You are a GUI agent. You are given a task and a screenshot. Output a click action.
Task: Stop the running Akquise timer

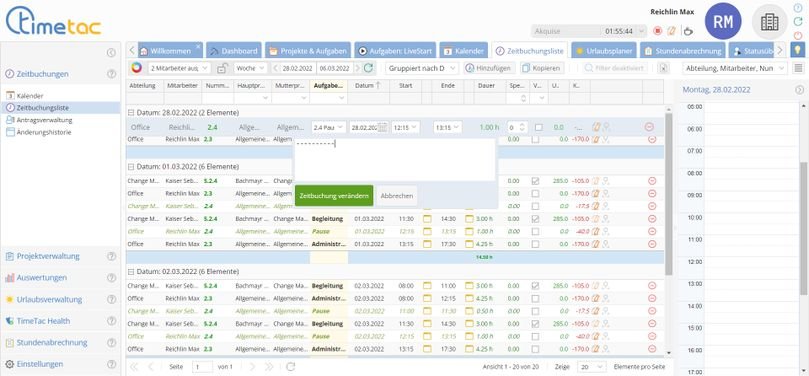point(657,31)
